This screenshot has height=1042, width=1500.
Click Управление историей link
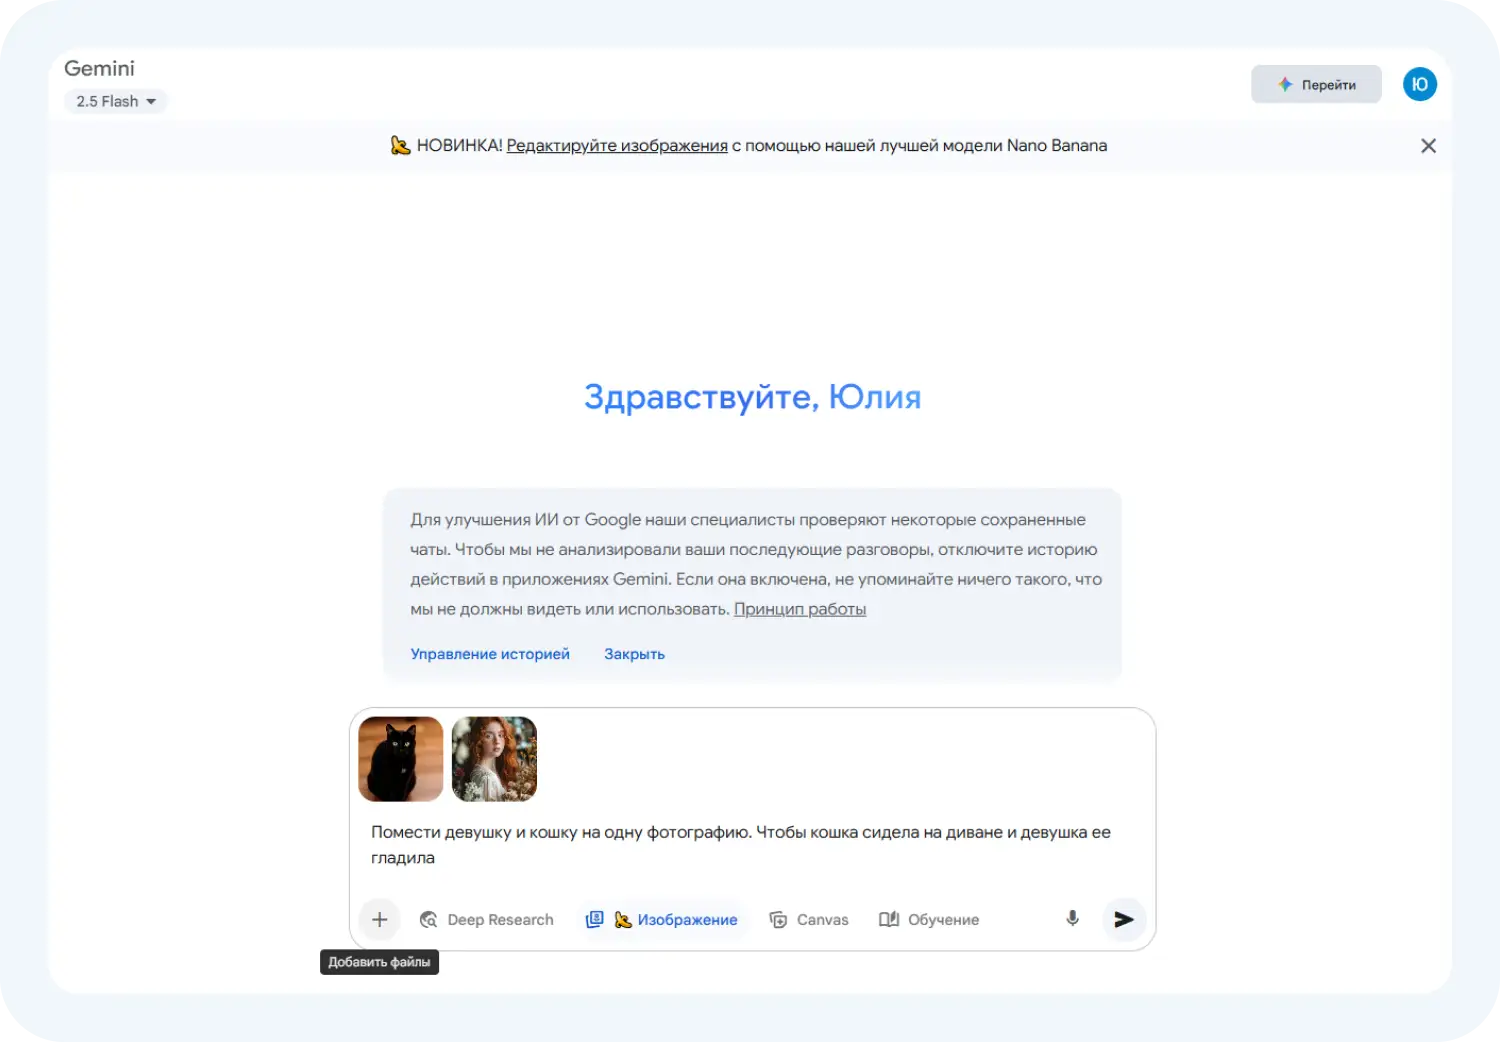489,653
